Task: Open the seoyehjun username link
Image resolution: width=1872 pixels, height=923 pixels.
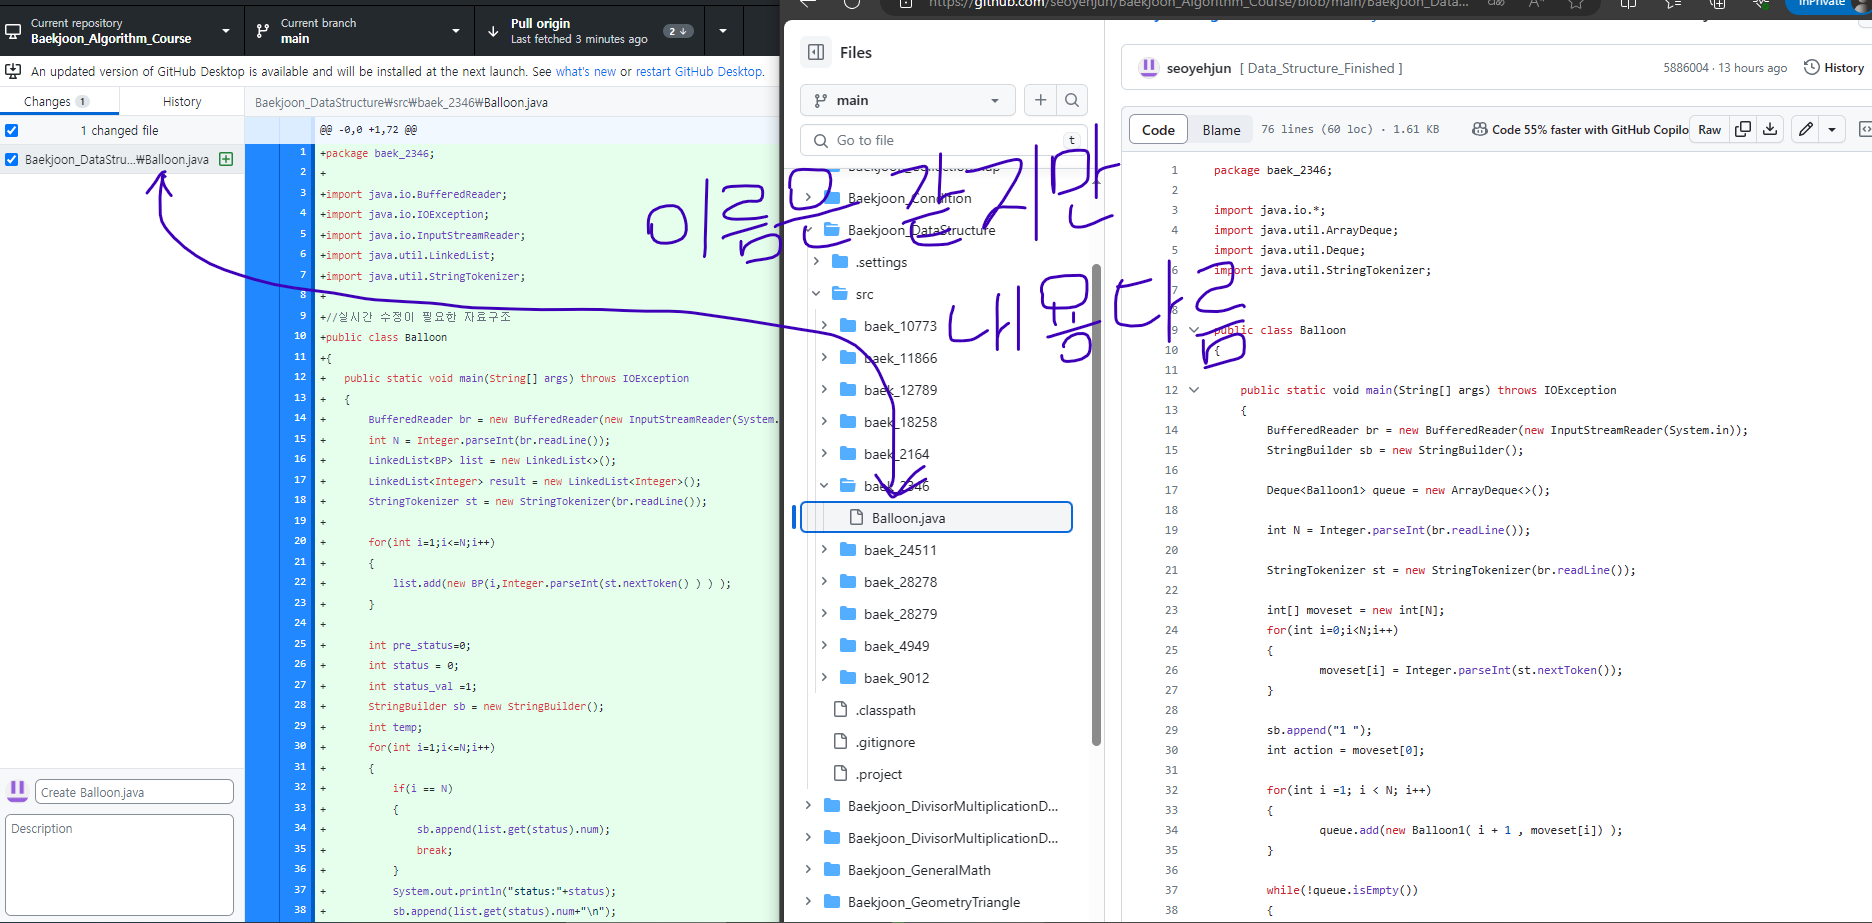Action: click(1199, 68)
